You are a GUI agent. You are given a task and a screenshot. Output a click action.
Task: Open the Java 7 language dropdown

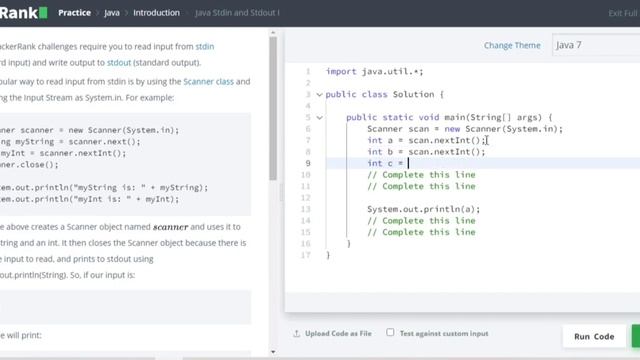click(596, 45)
